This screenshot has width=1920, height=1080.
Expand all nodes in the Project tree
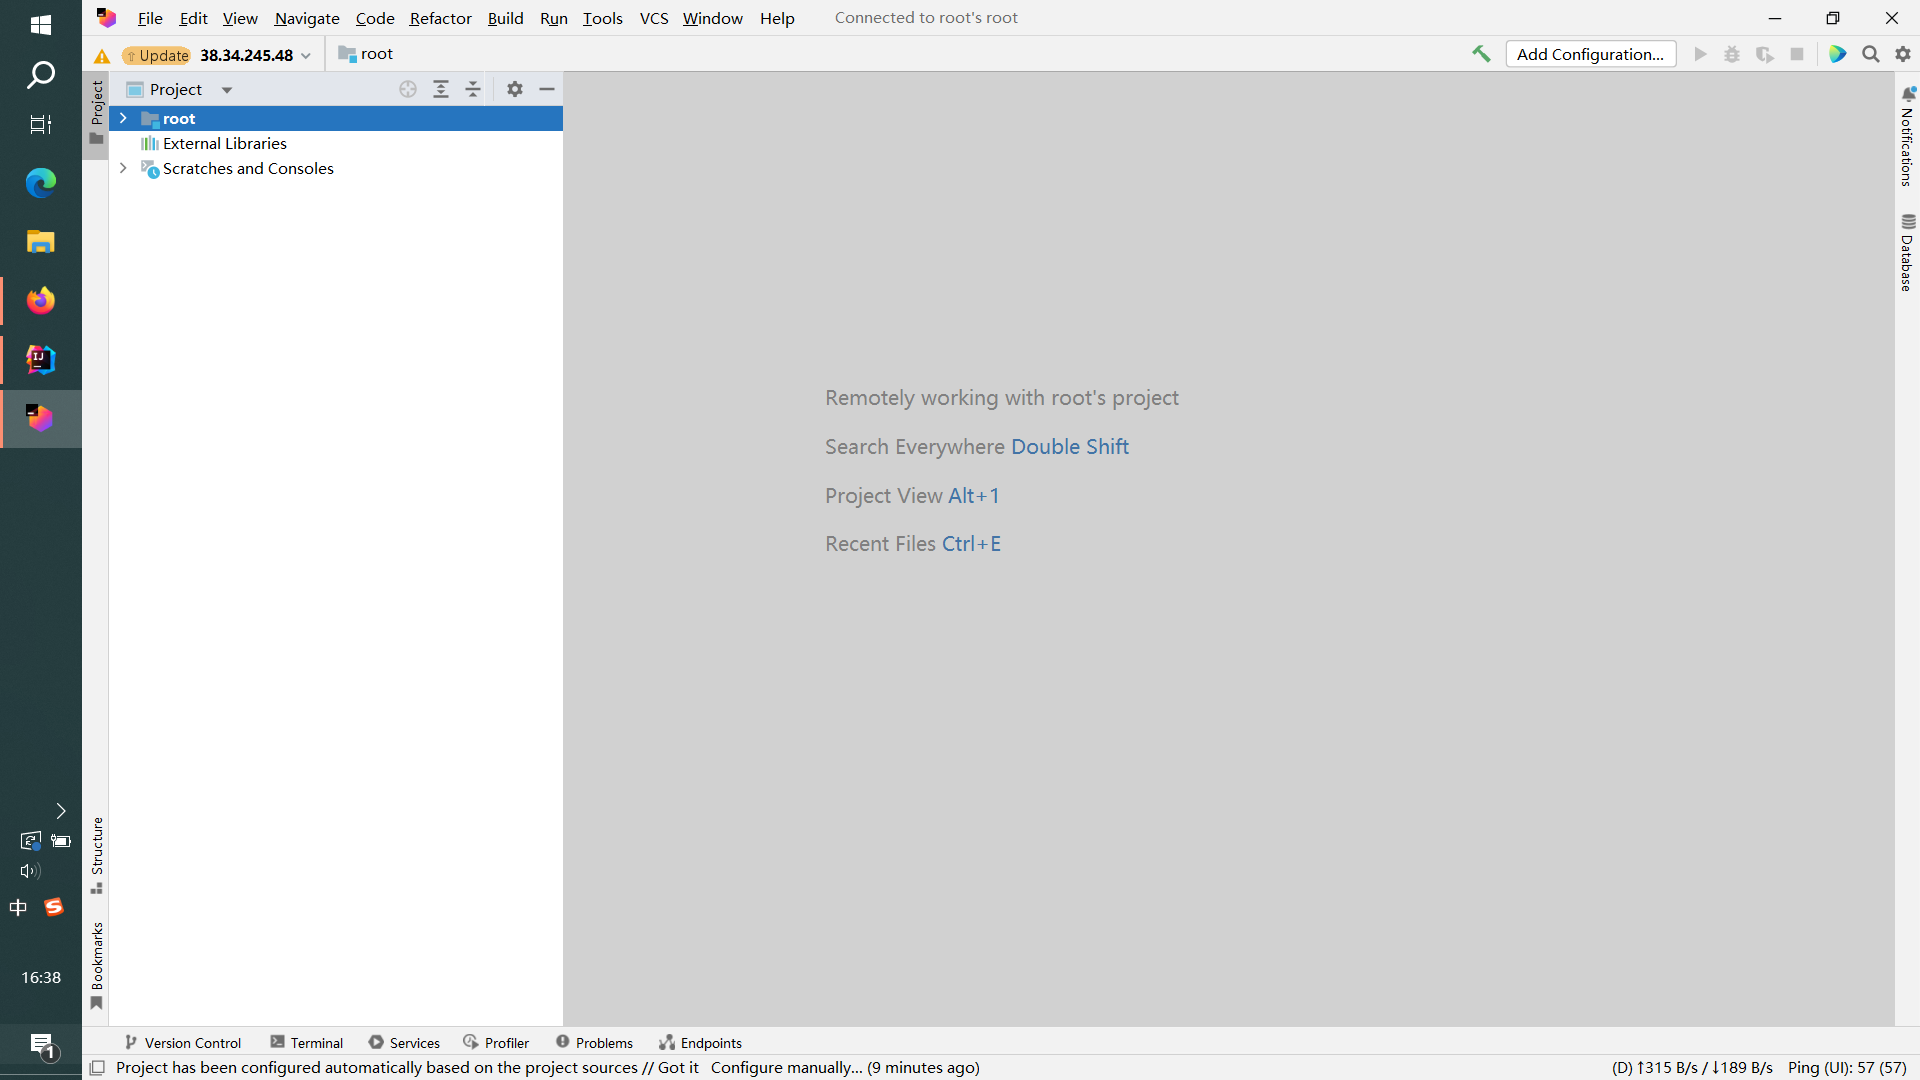[441, 89]
